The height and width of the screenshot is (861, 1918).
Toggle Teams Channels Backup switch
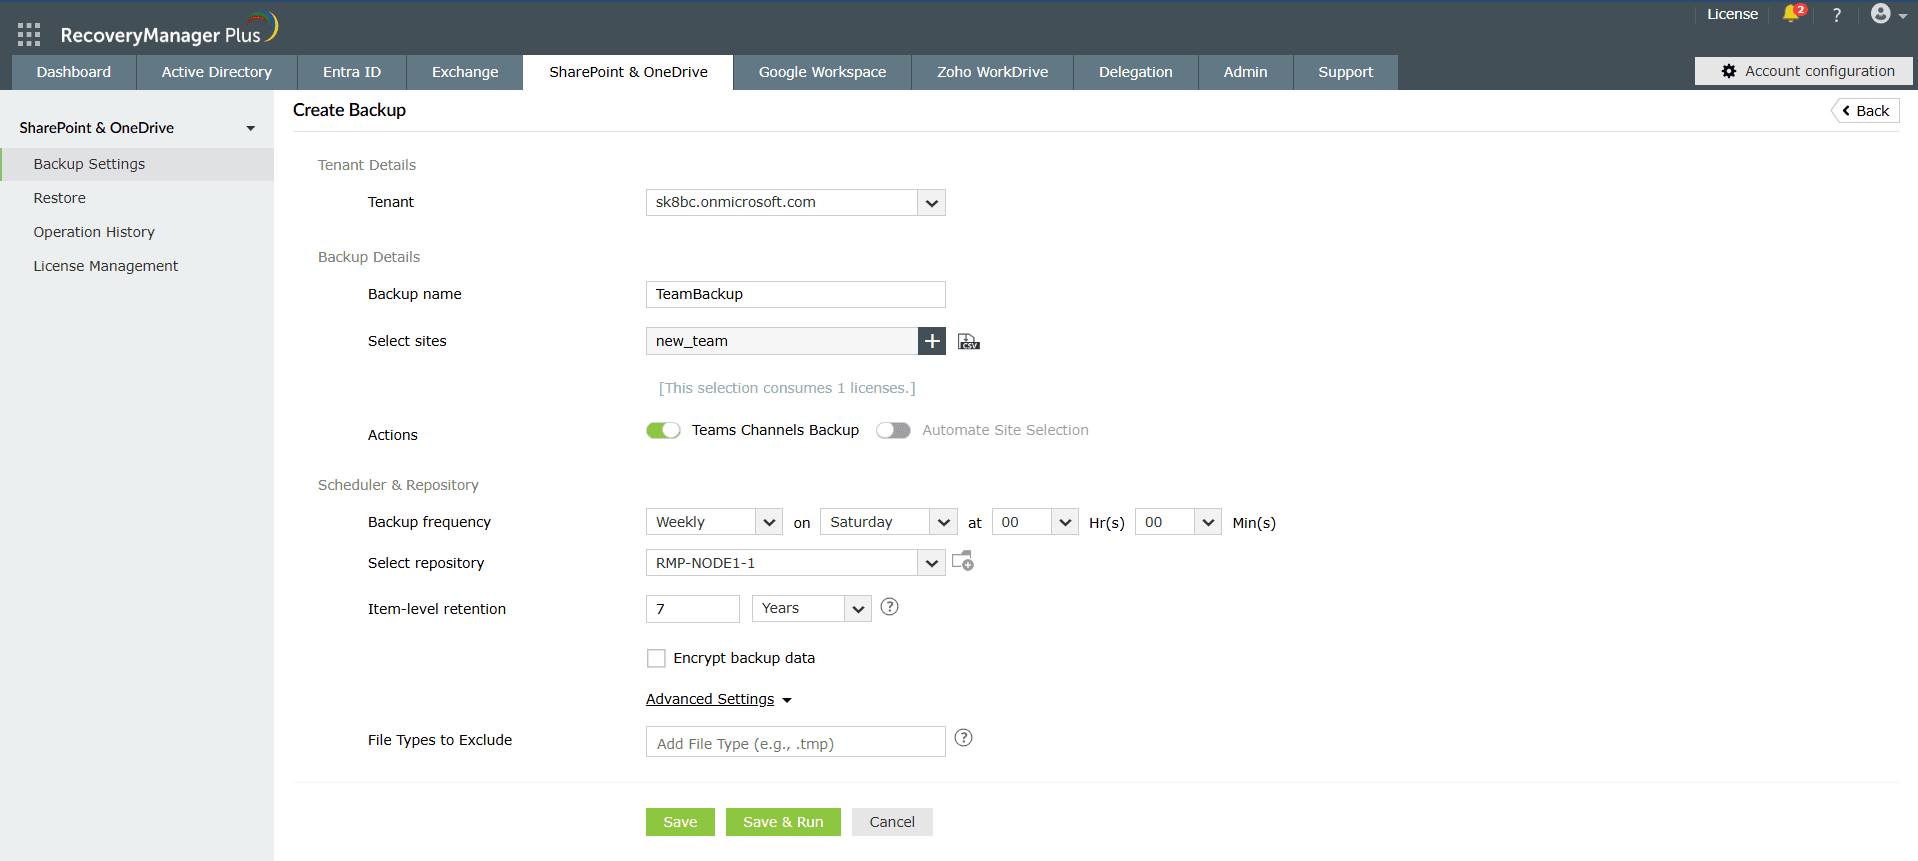click(x=663, y=430)
